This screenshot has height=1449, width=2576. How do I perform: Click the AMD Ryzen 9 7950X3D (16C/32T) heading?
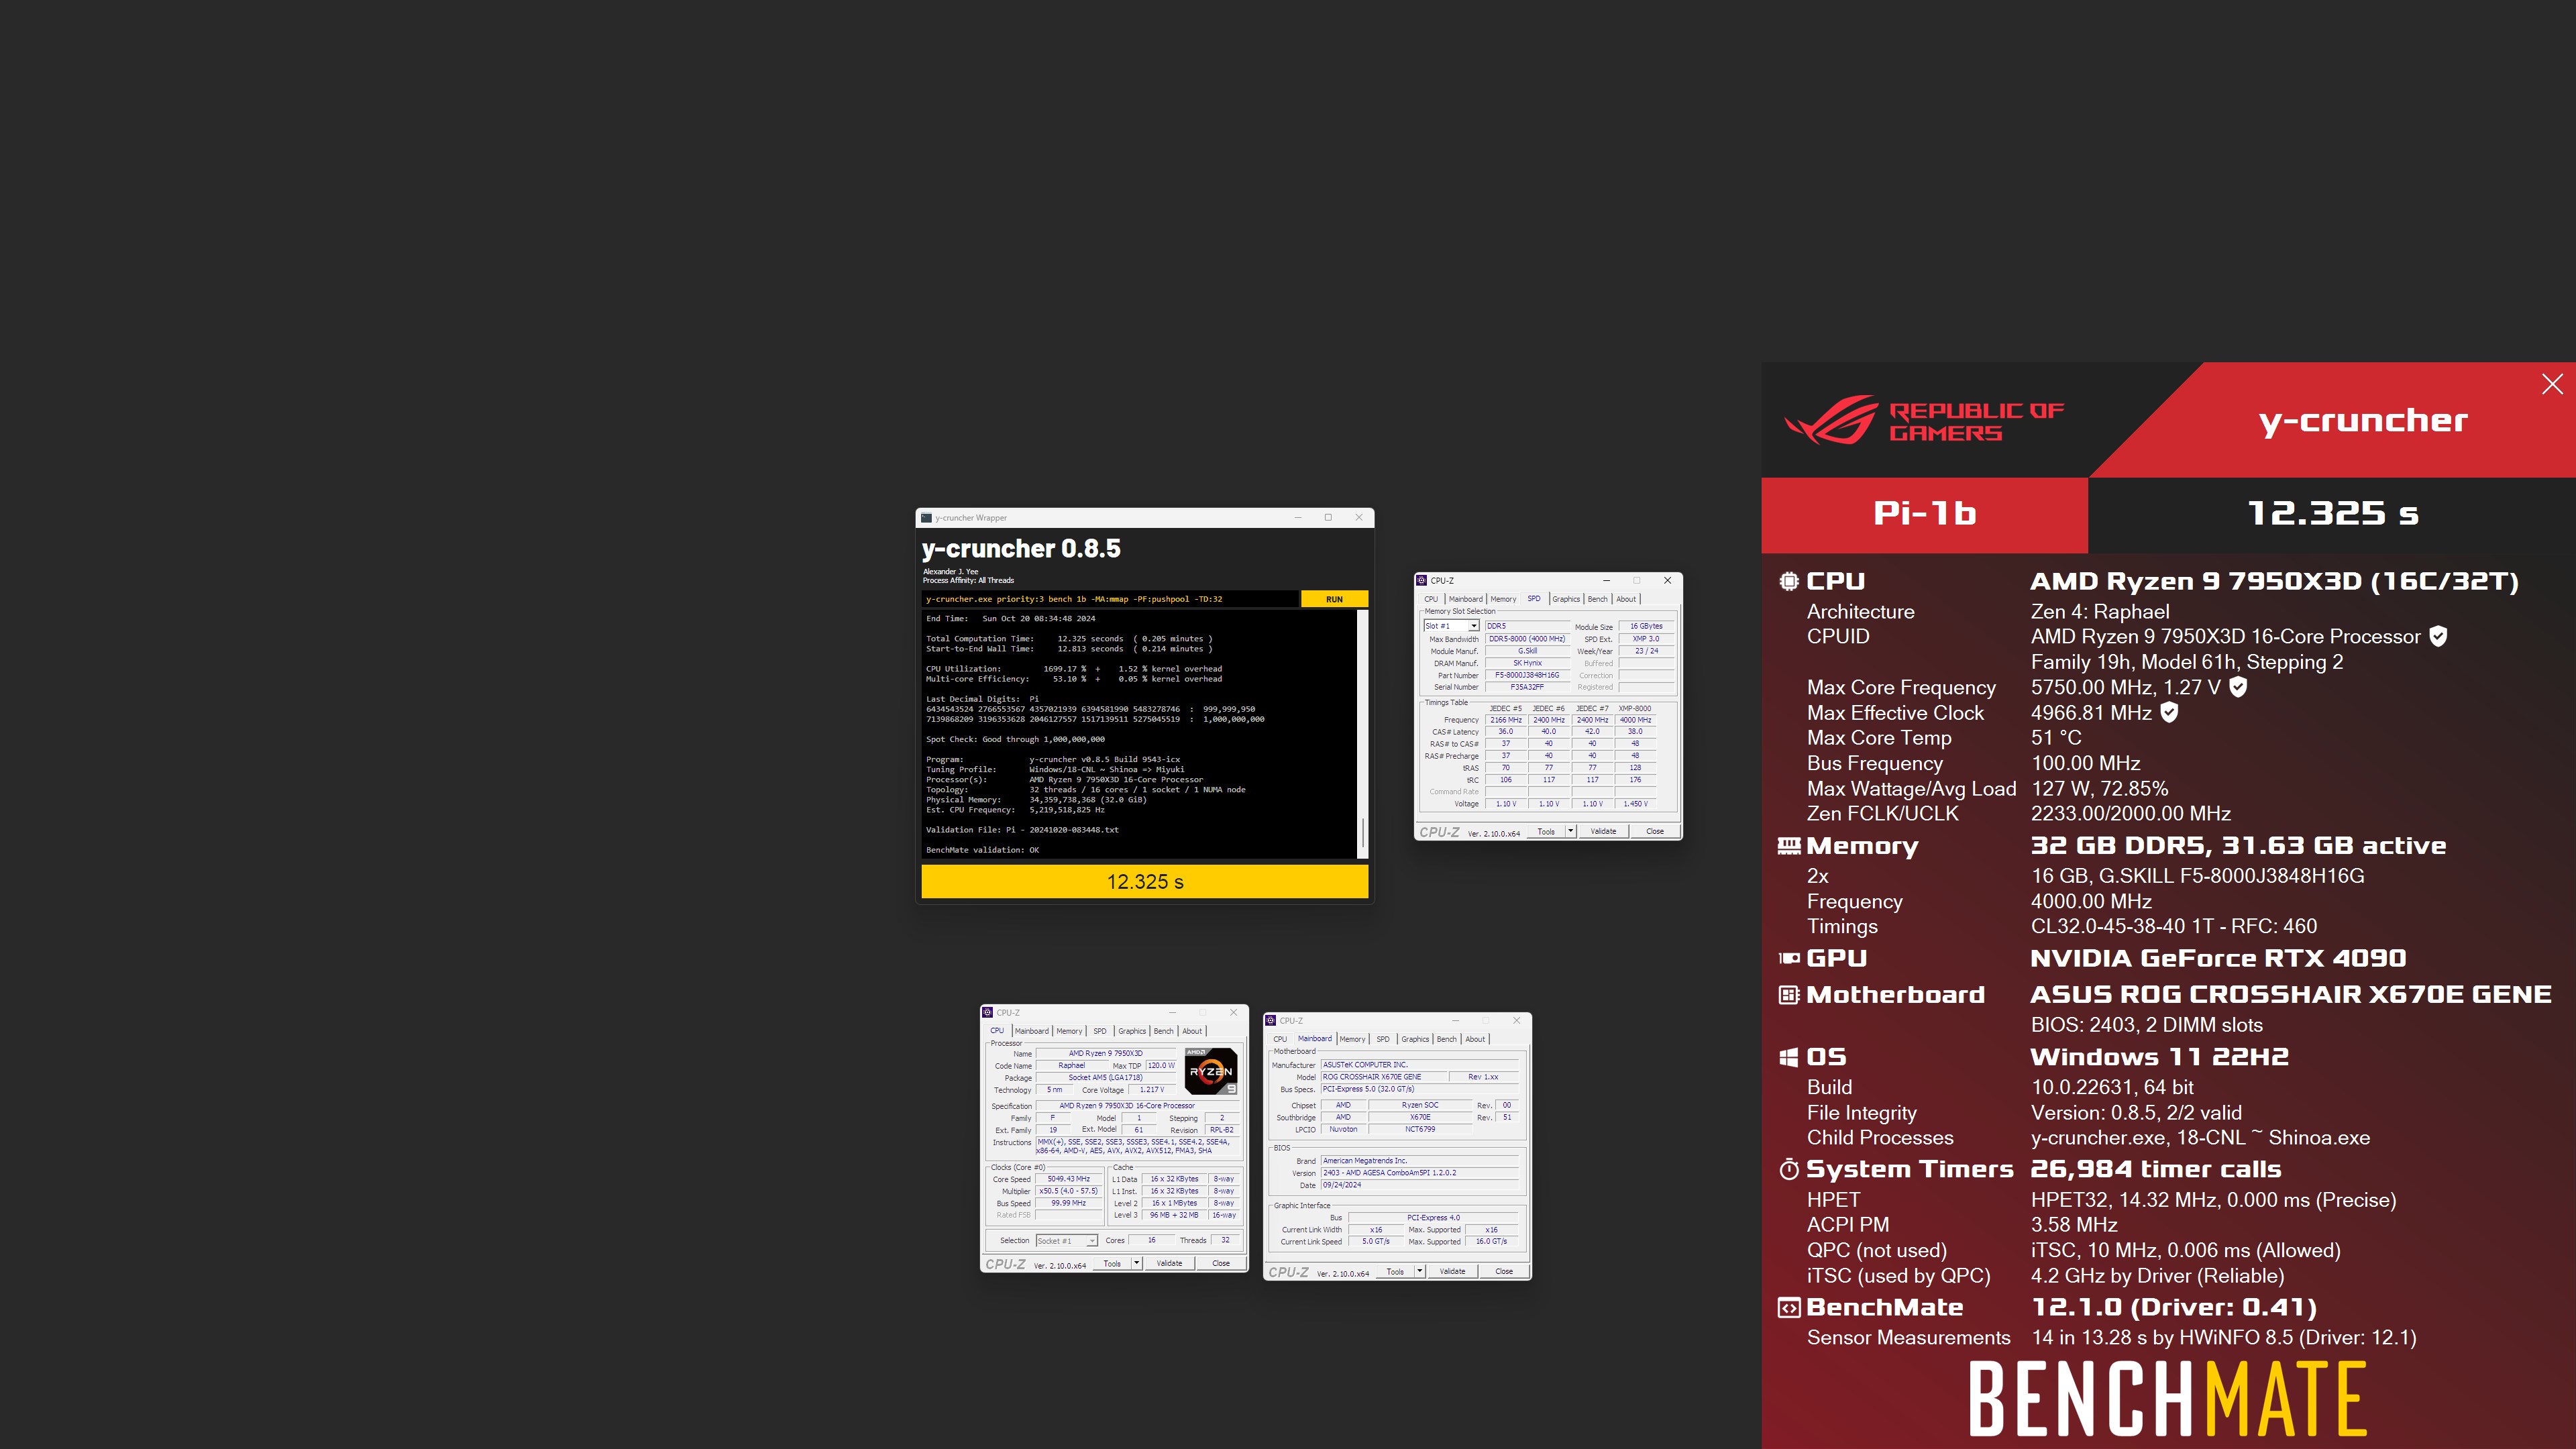click(2274, 581)
